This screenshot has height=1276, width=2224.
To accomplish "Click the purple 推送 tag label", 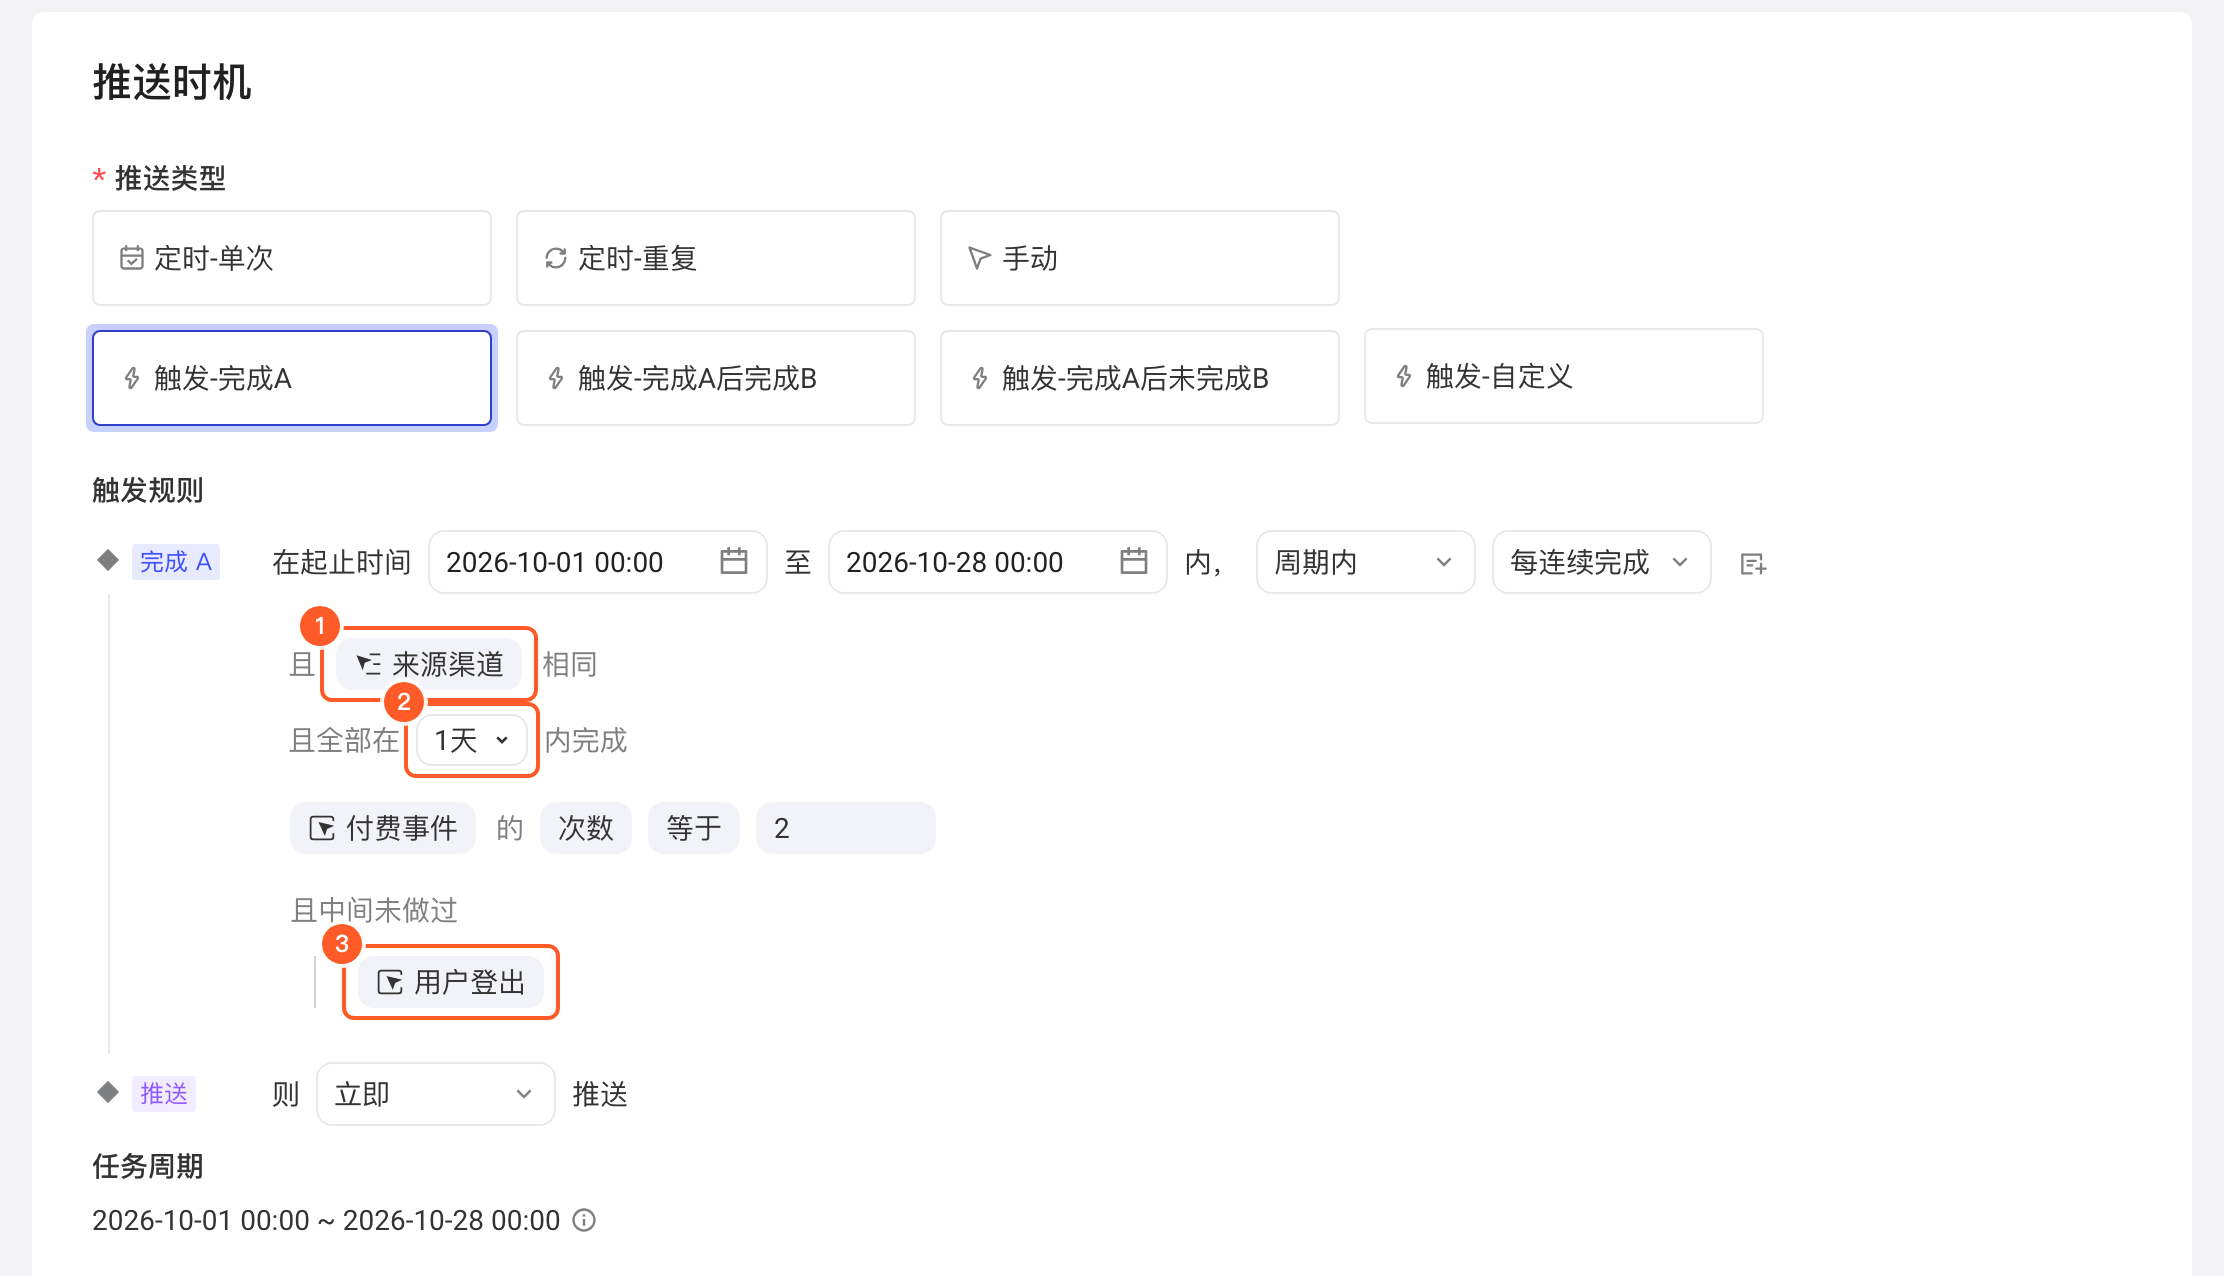I will (164, 1094).
